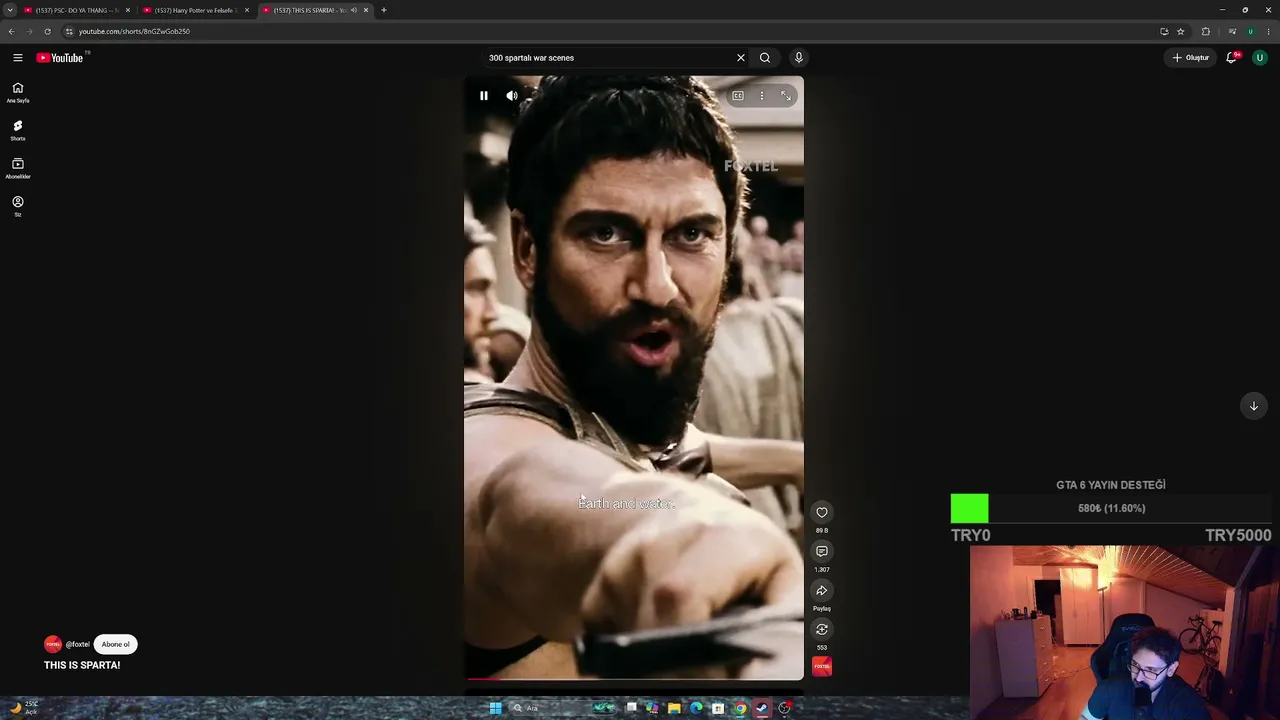Expand the Chrome tab search dropdown

click(10, 10)
